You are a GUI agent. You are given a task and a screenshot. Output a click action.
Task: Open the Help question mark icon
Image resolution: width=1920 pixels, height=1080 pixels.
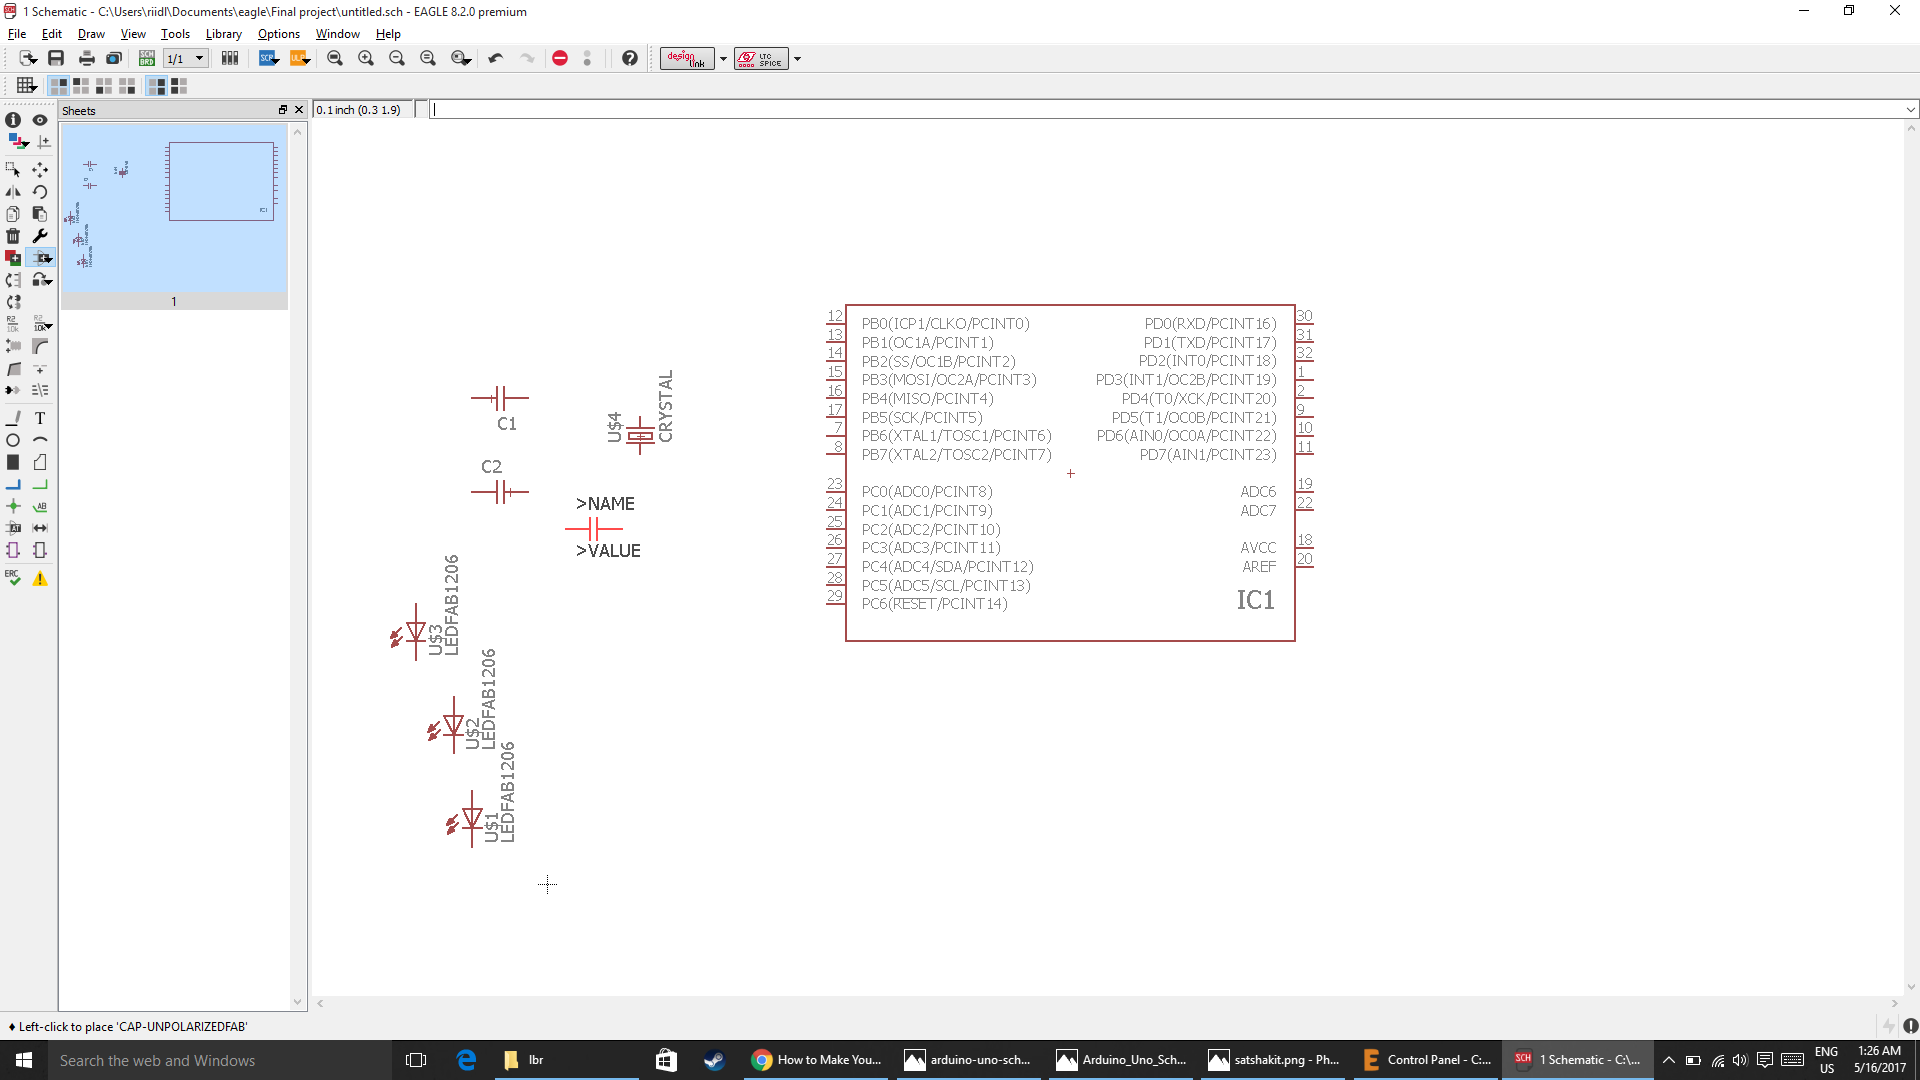tap(629, 58)
